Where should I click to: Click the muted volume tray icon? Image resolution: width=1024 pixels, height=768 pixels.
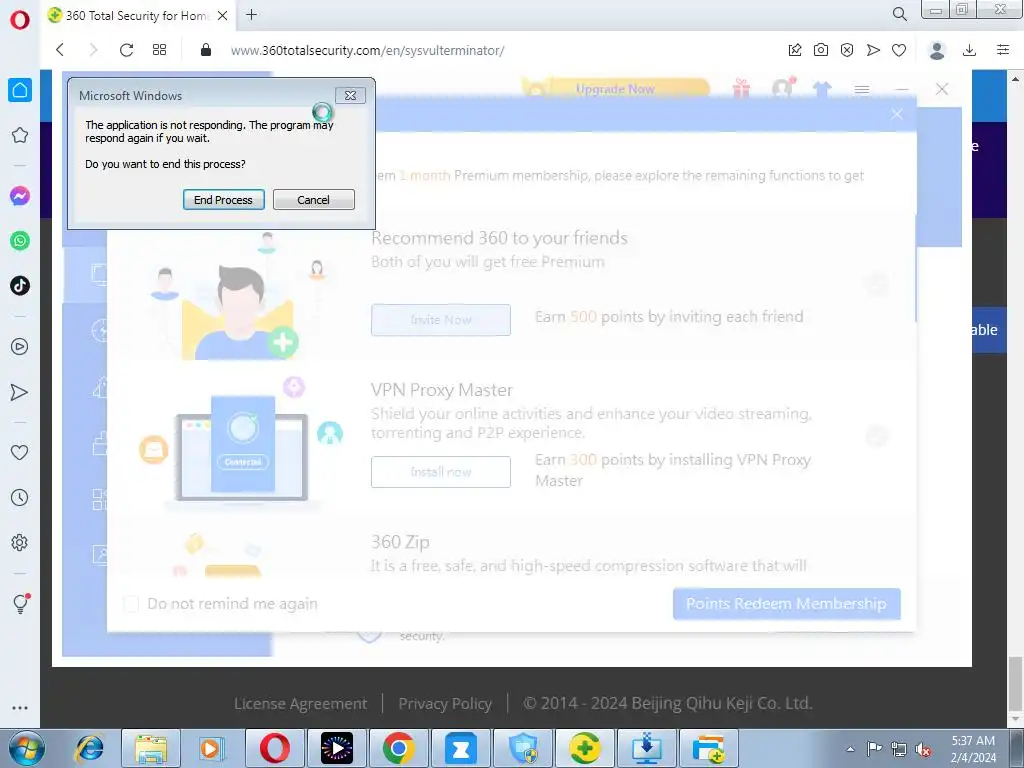click(x=923, y=749)
